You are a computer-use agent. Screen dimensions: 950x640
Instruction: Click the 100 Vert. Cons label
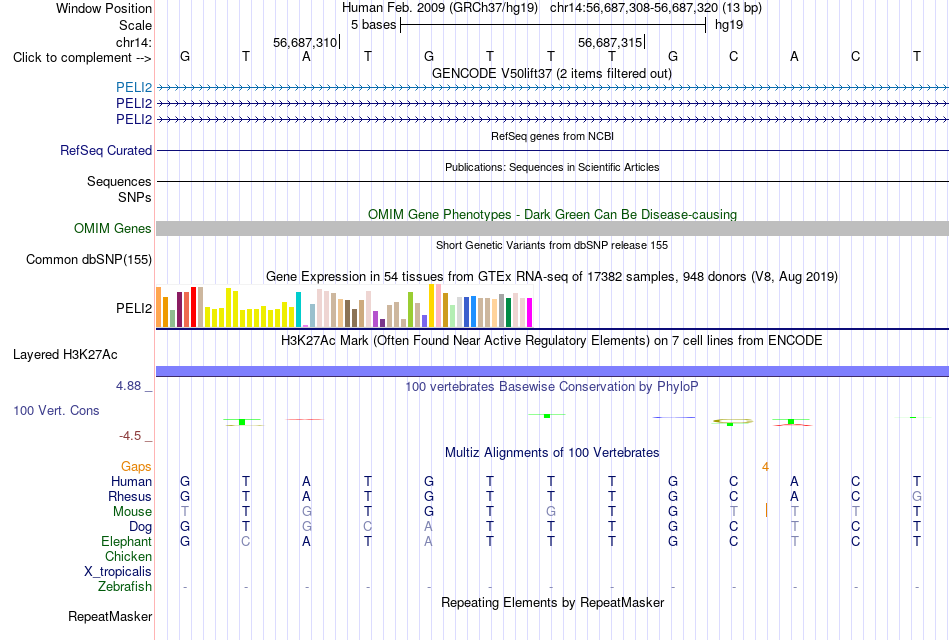[x=56, y=410]
